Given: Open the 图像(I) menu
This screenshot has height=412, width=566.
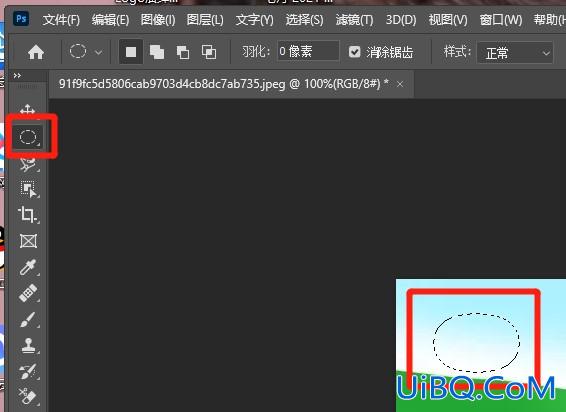Looking at the screenshot, I should tap(158, 19).
